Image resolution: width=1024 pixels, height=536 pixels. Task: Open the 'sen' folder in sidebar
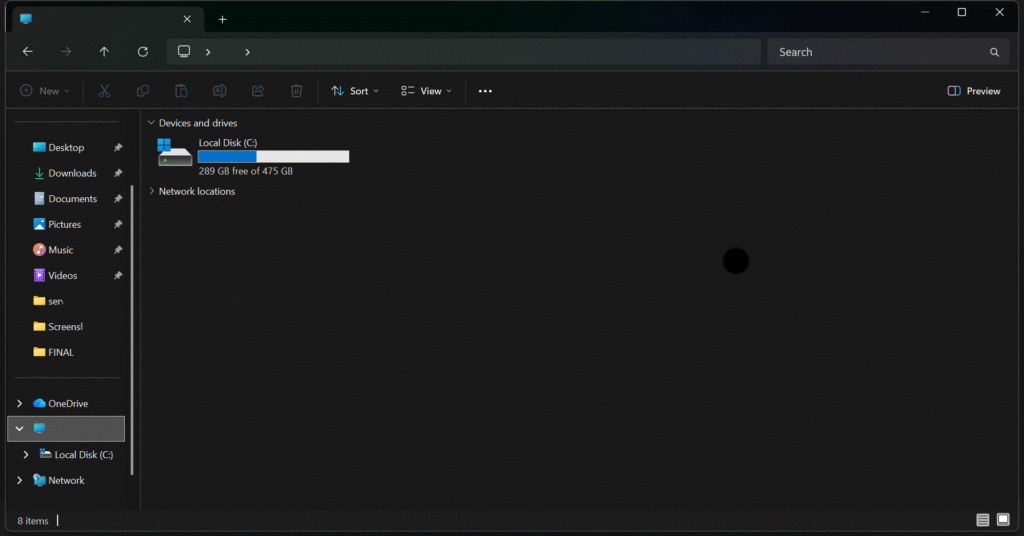click(56, 301)
